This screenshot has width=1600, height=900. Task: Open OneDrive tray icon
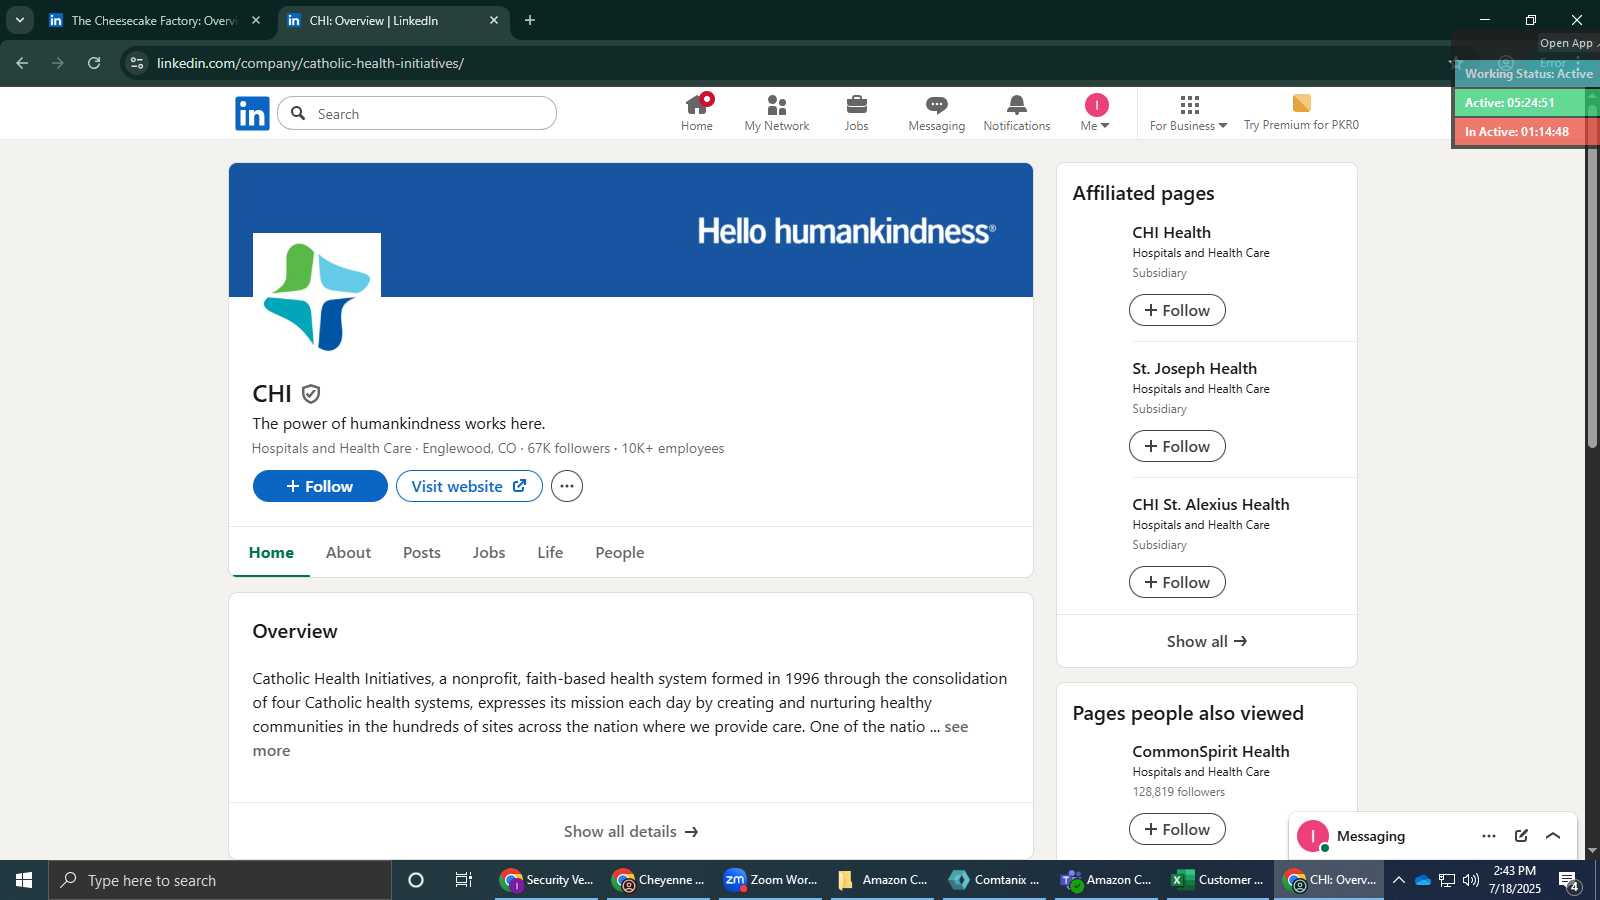point(1423,880)
